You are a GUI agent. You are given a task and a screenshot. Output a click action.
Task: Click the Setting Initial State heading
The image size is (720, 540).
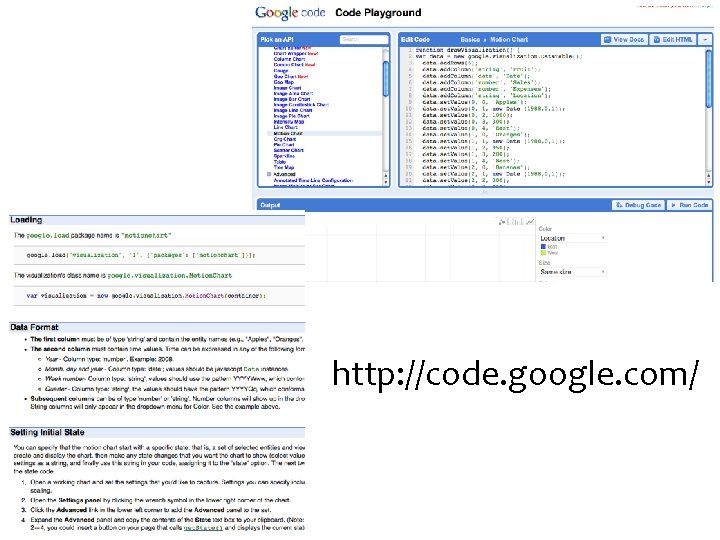(x=47, y=433)
